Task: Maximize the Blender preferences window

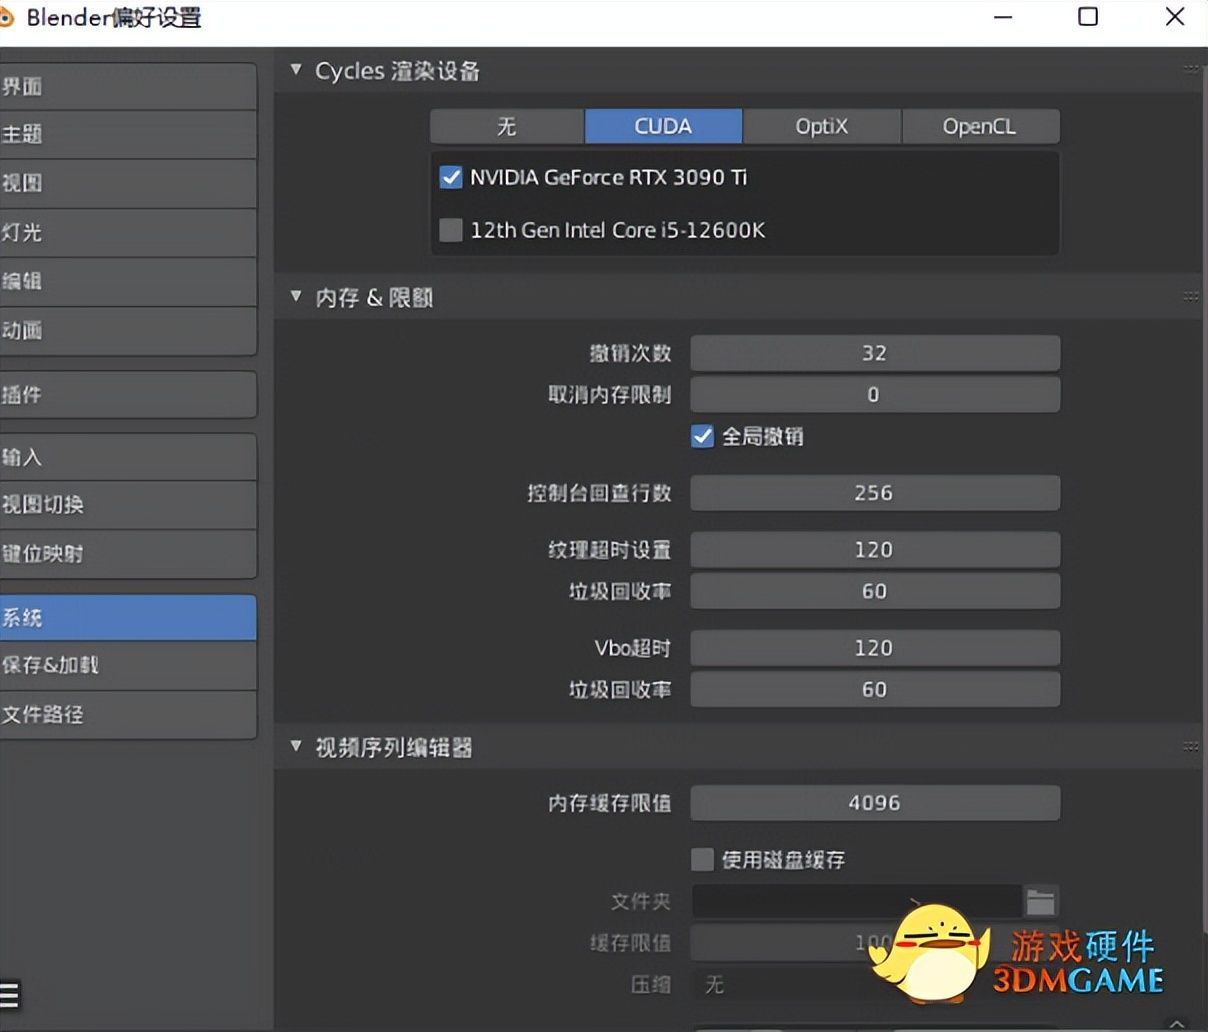Action: pyautogui.click(x=1088, y=17)
